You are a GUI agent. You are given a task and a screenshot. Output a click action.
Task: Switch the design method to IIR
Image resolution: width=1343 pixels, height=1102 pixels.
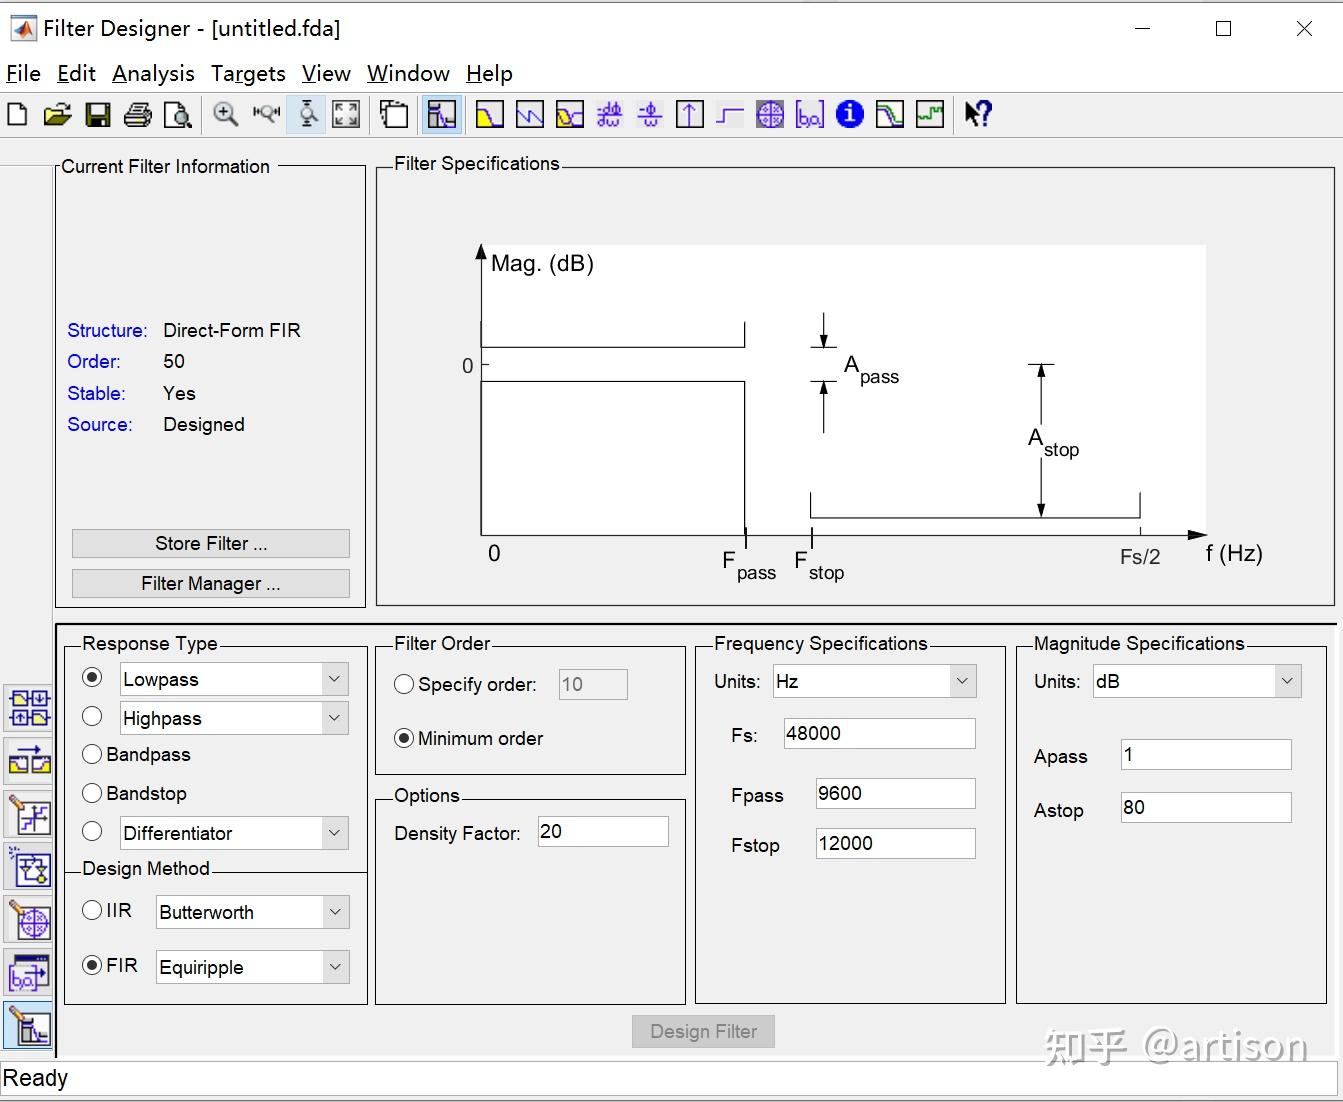[x=91, y=910]
